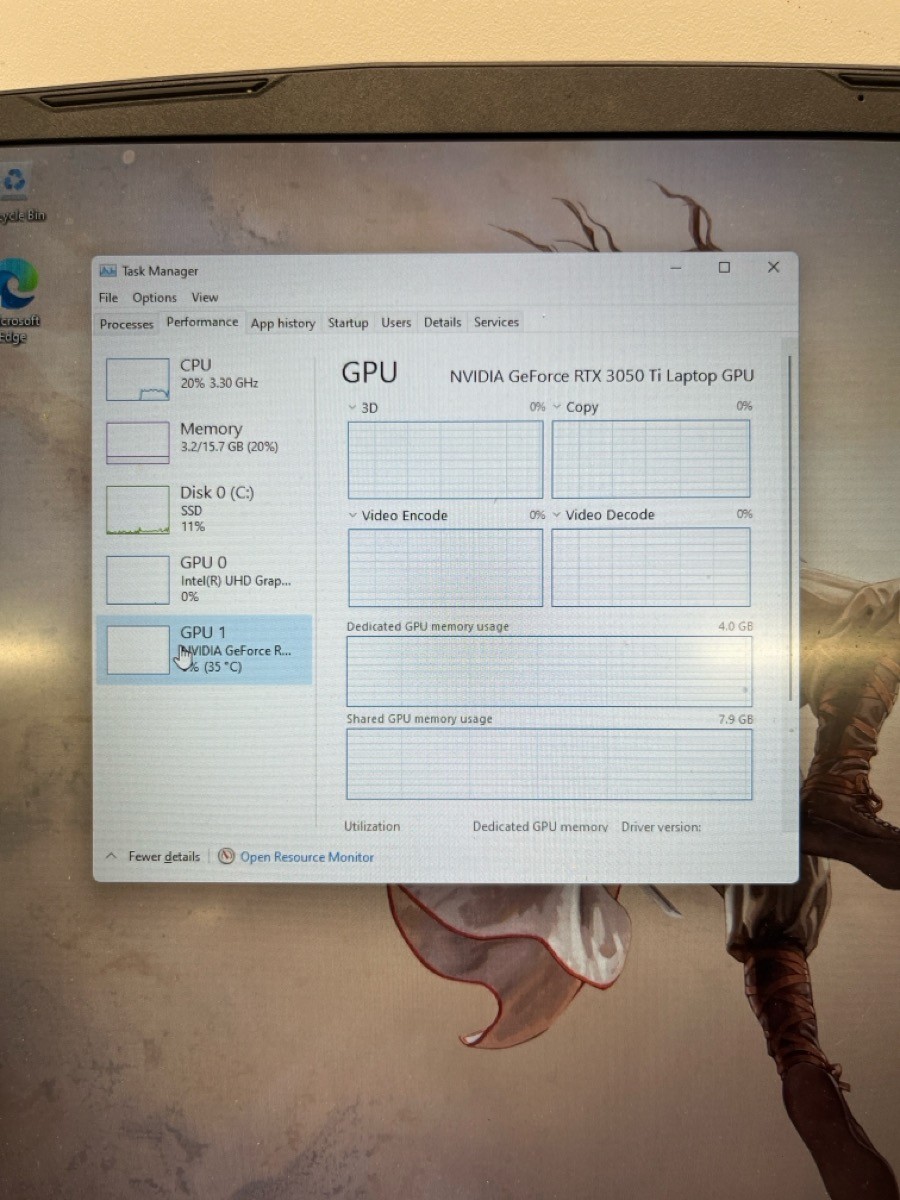Switch to the App history tab
The image size is (900, 1200).
(283, 323)
